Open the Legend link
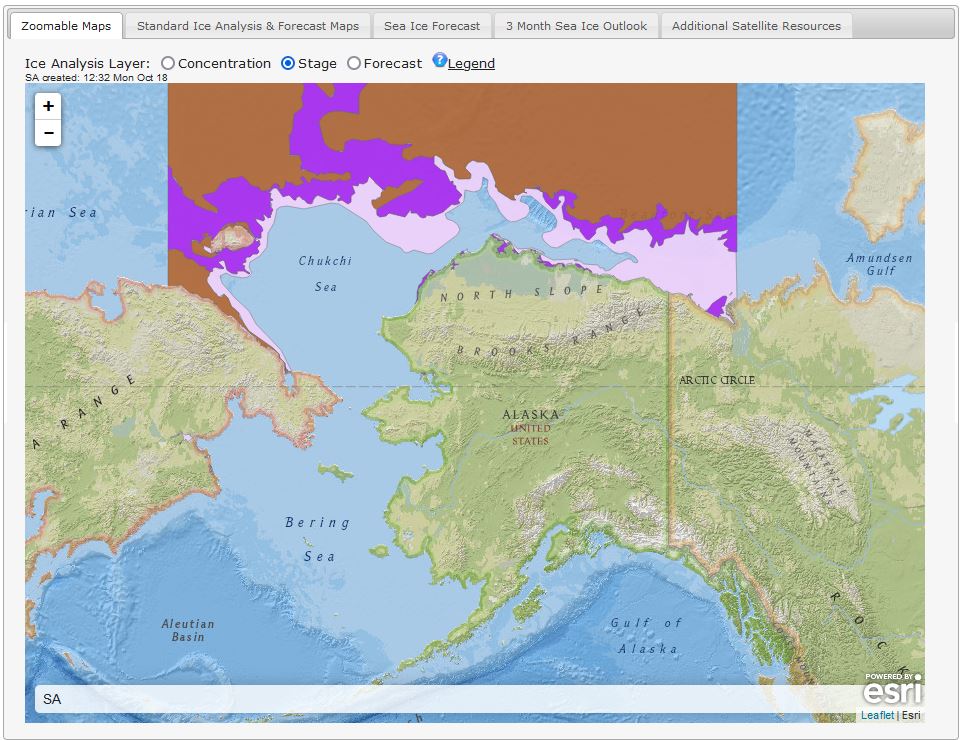Viewport: 961px width, 740px height. 471,64
